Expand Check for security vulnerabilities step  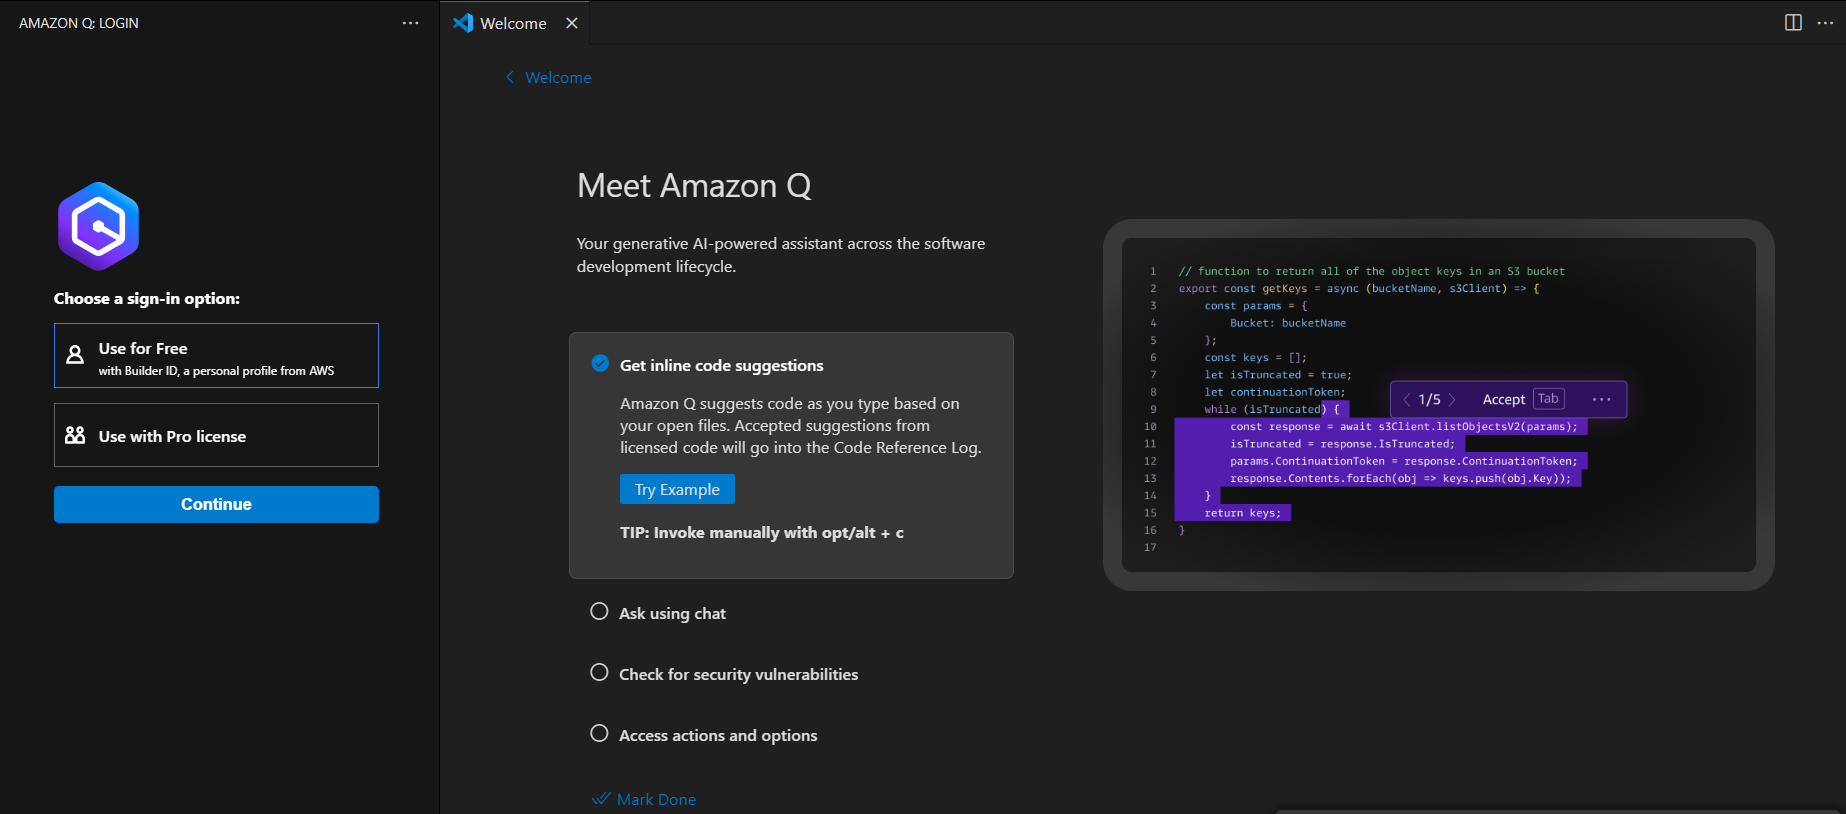coord(738,674)
